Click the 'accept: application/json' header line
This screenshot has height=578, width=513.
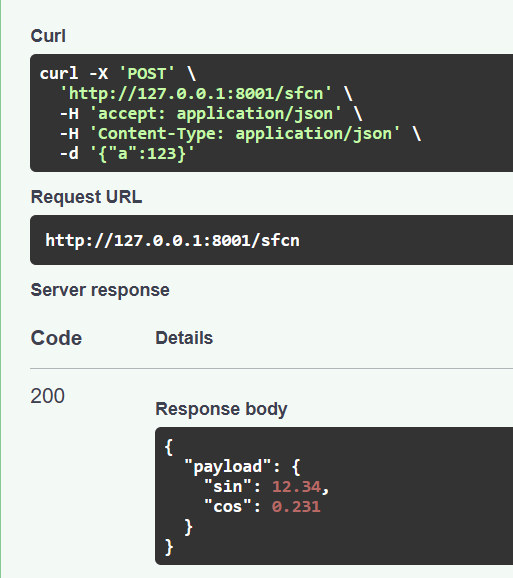coord(211,113)
